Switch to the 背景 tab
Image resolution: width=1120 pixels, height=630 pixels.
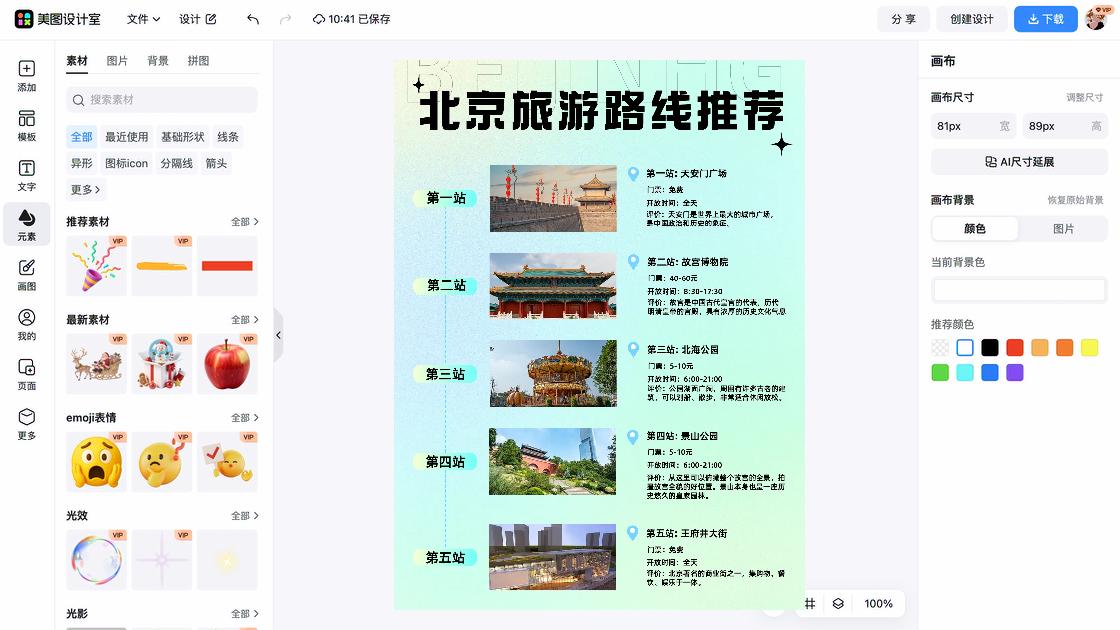pyautogui.click(x=158, y=61)
